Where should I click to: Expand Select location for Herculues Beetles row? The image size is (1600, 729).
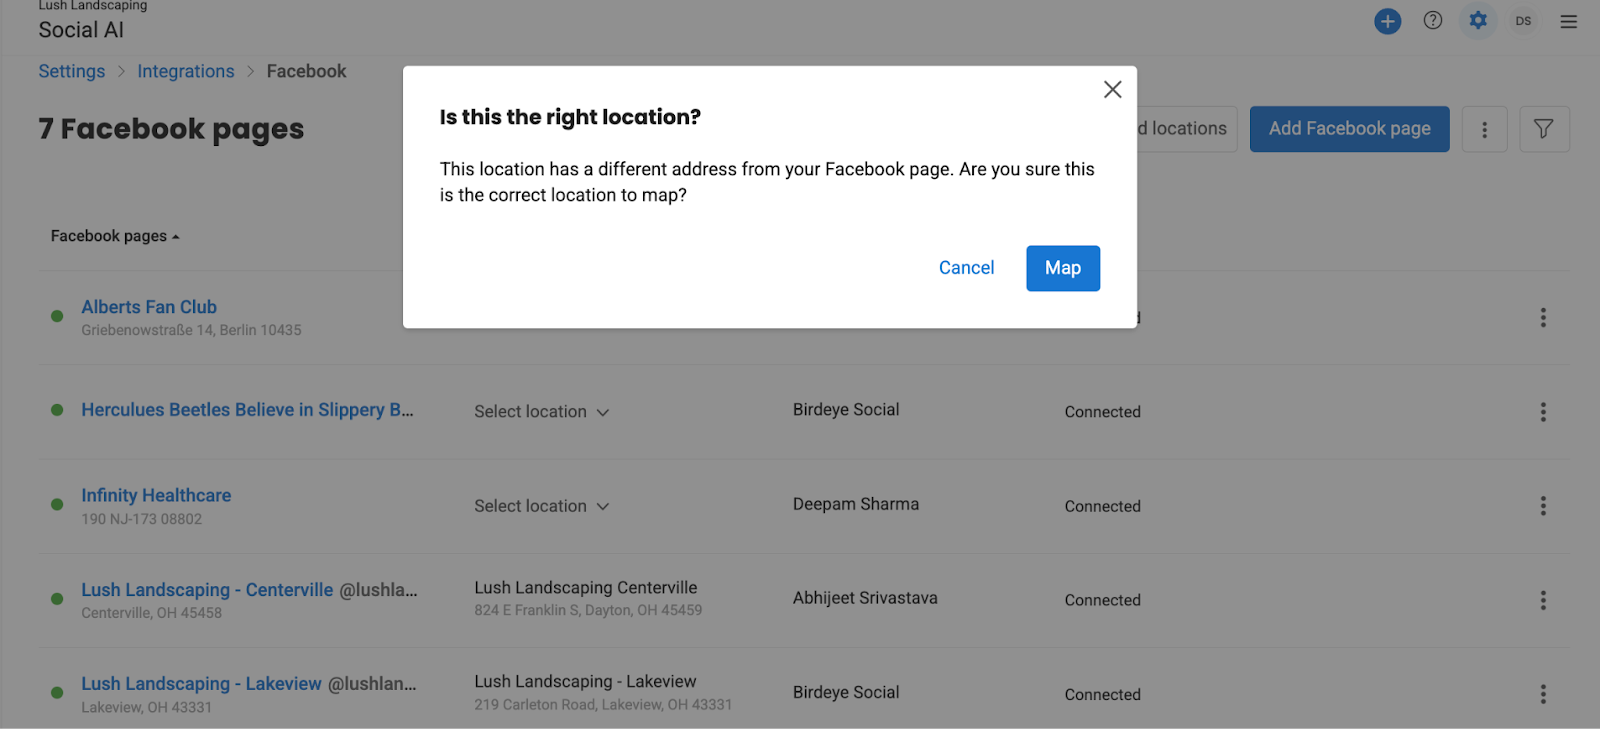[x=541, y=412]
